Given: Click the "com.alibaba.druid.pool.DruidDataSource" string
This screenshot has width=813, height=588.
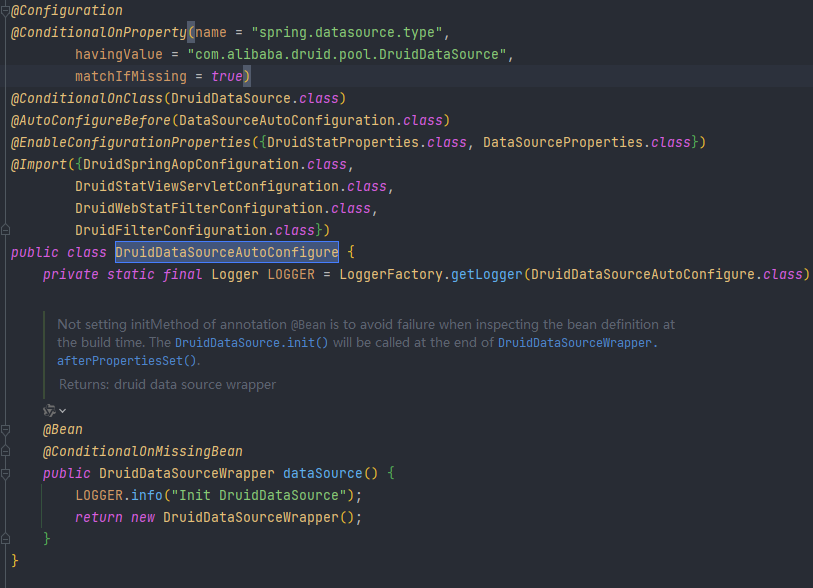Looking at the screenshot, I should tap(347, 54).
